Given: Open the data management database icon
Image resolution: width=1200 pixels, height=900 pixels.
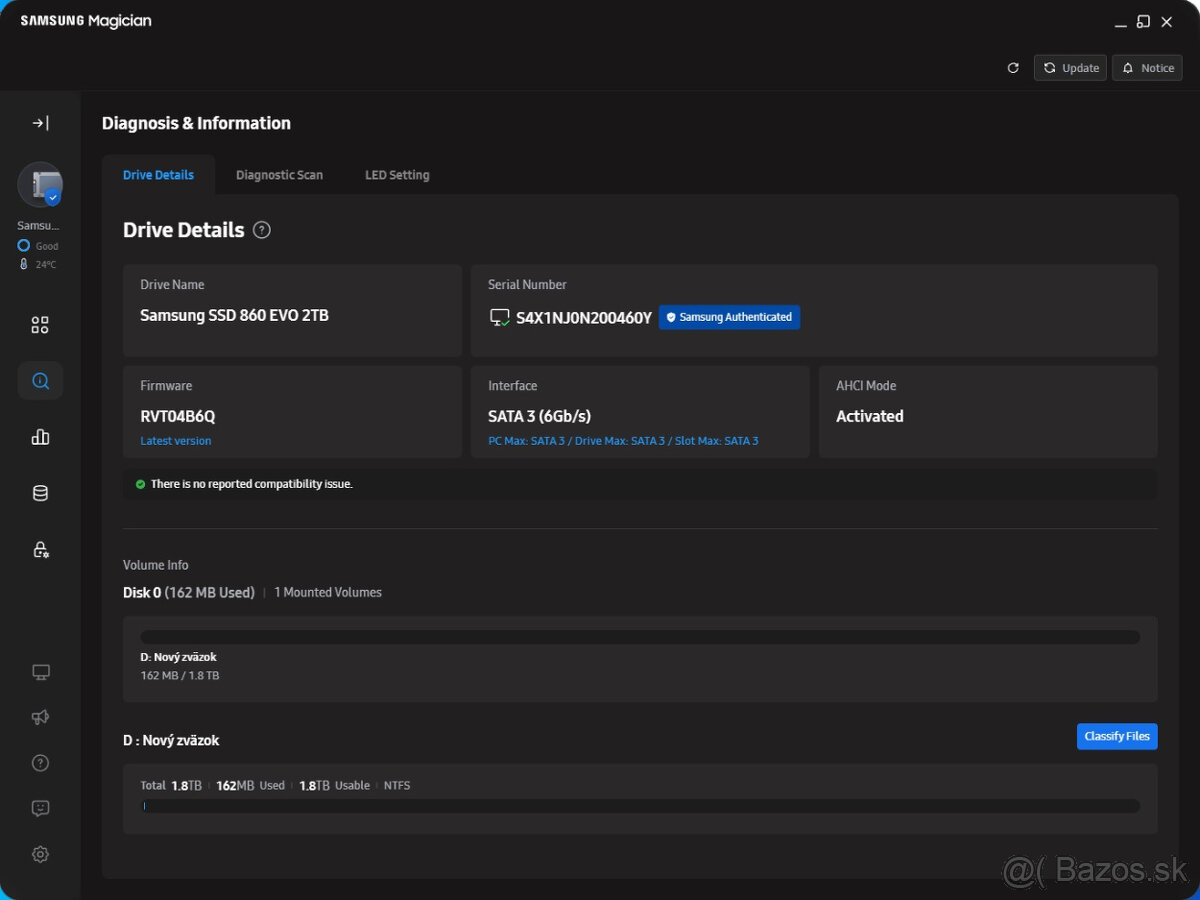Looking at the screenshot, I should (x=40, y=493).
